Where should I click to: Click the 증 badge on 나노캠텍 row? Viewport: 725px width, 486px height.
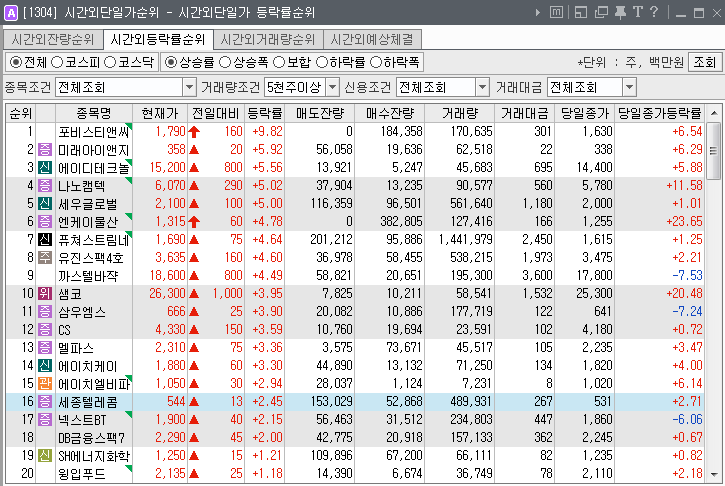pyautogui.click(x=44, y=185)
